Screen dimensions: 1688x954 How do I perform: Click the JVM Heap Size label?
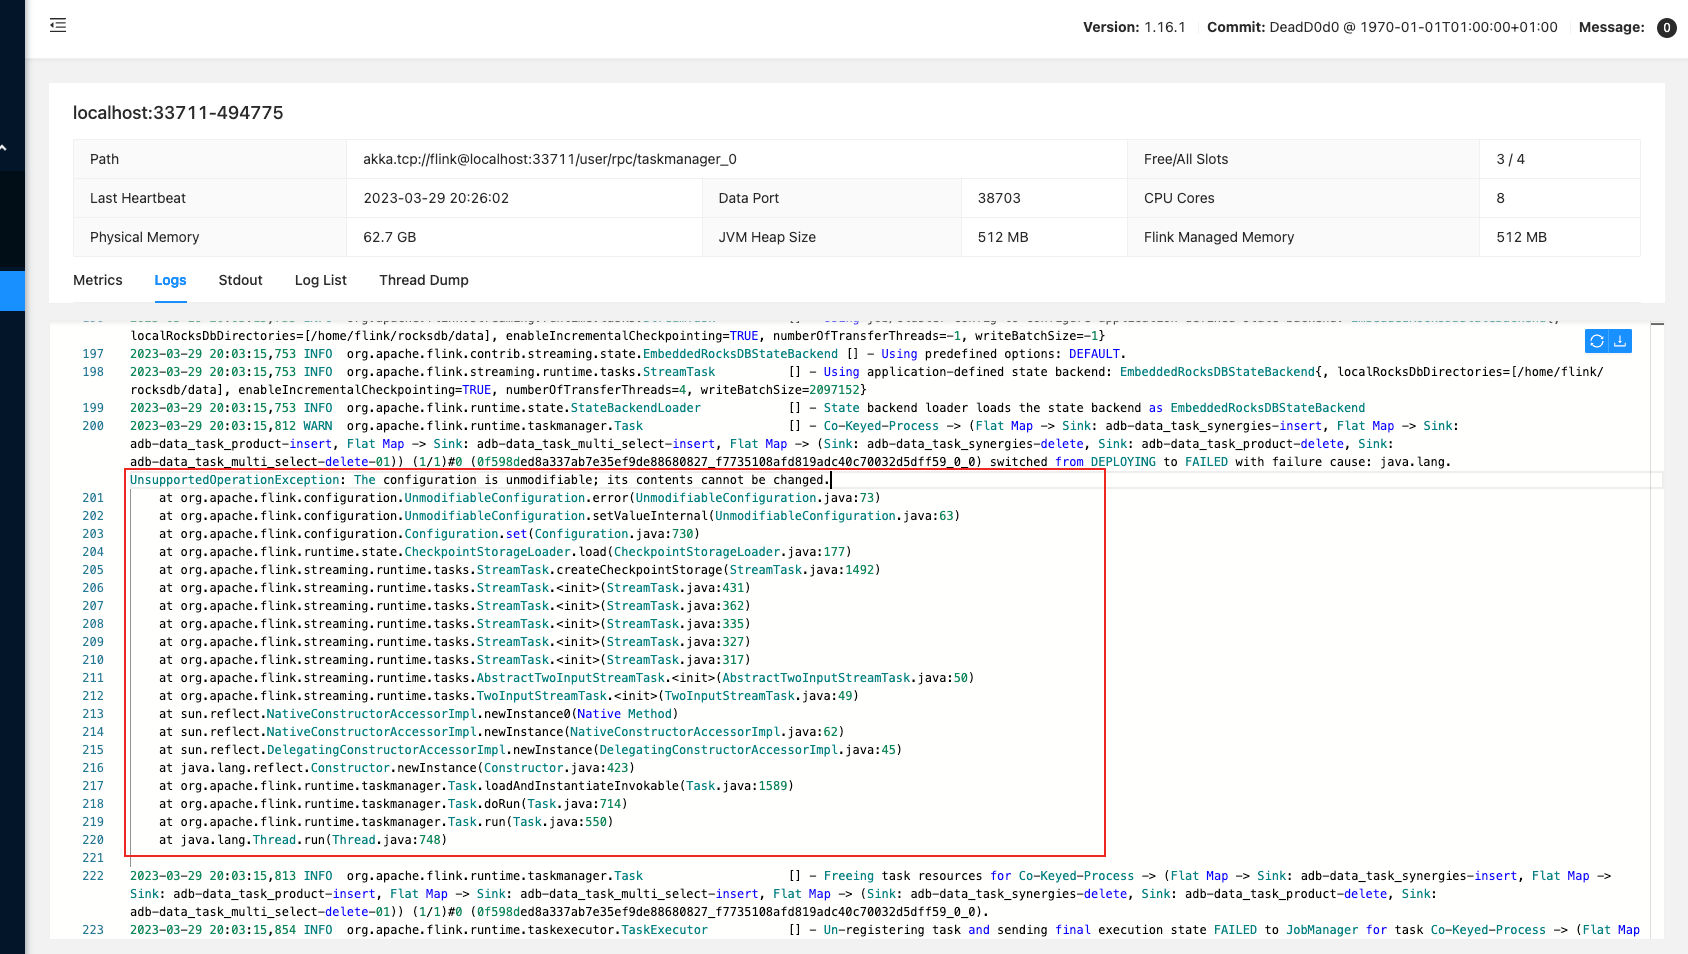click(x=767, y=237)
